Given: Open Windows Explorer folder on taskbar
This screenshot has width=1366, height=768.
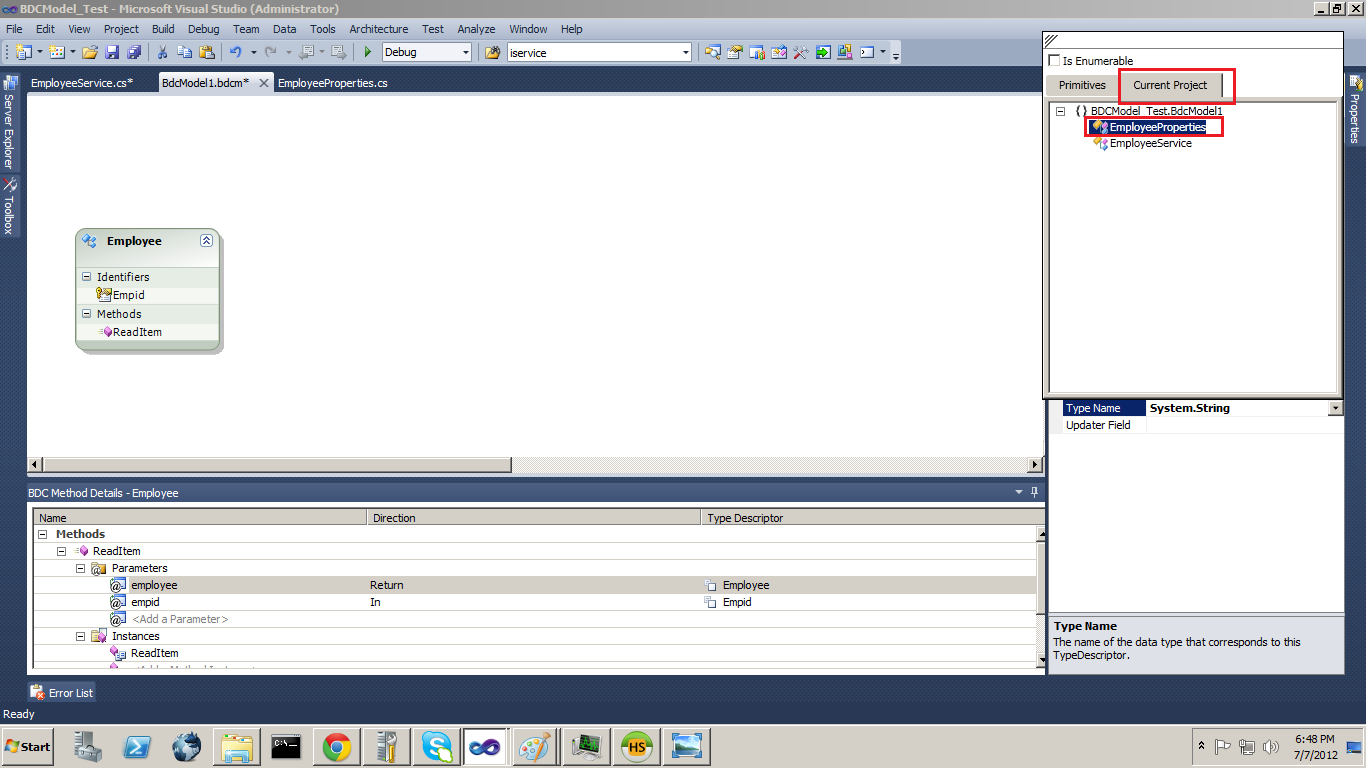Looking at the screenshot, I should point(237,746).
